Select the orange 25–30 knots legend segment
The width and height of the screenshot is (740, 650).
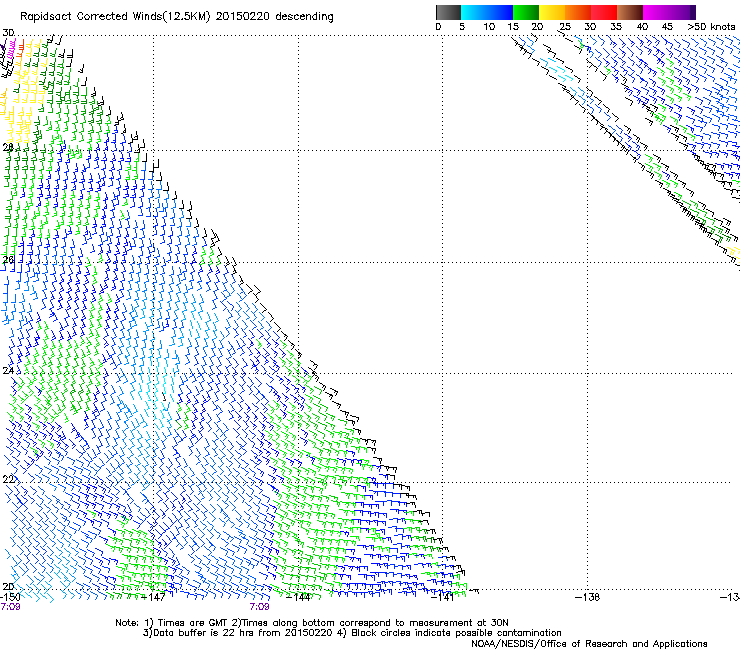(x=578, y=12)
